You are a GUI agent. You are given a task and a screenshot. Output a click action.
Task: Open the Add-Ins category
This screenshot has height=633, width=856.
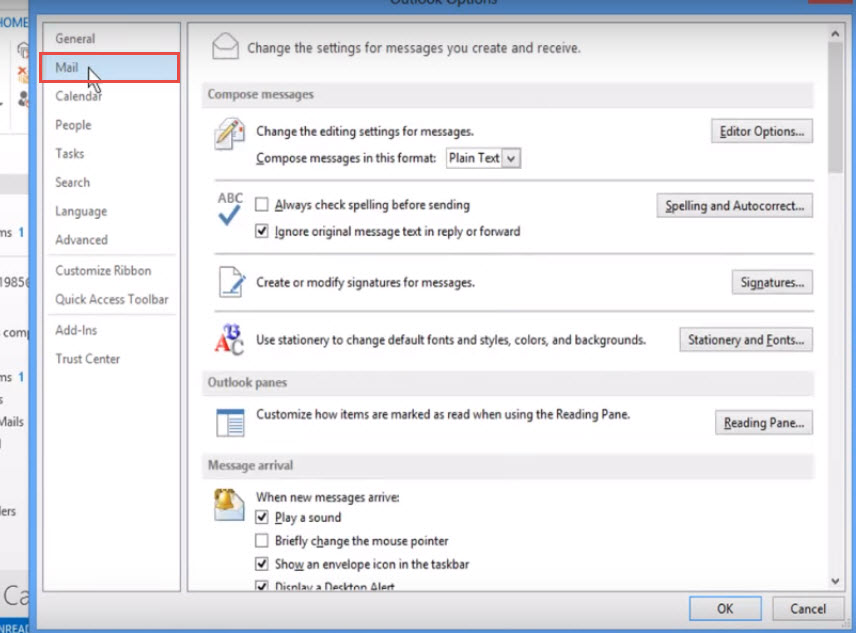[x=111, y=330]
